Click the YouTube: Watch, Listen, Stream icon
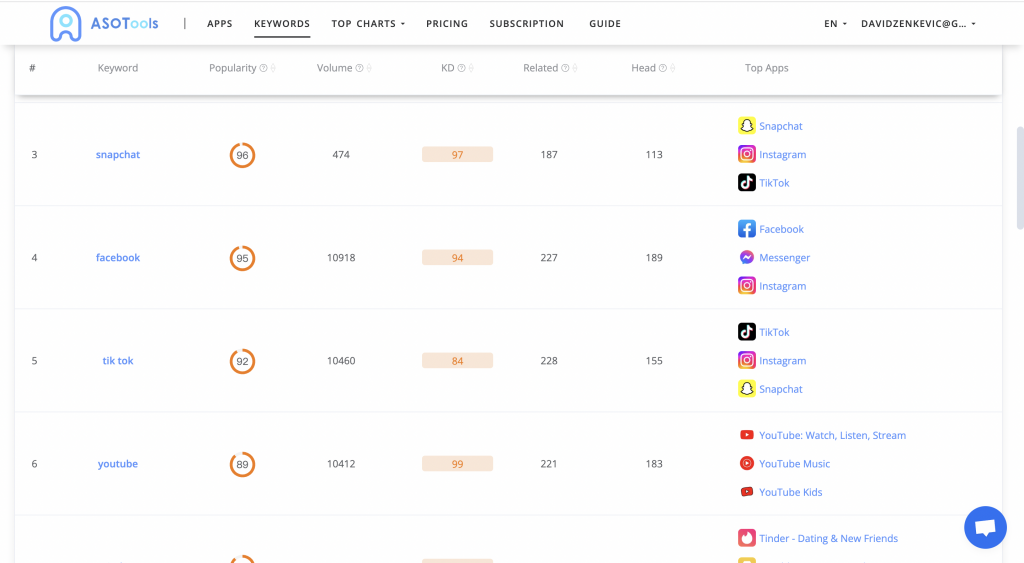1024x563 pixels. [746, 435]
